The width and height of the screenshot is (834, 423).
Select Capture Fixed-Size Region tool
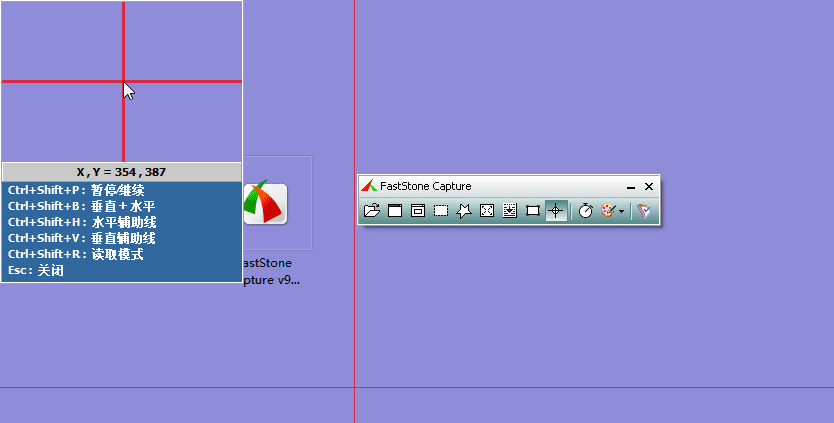tap(532, 211)
